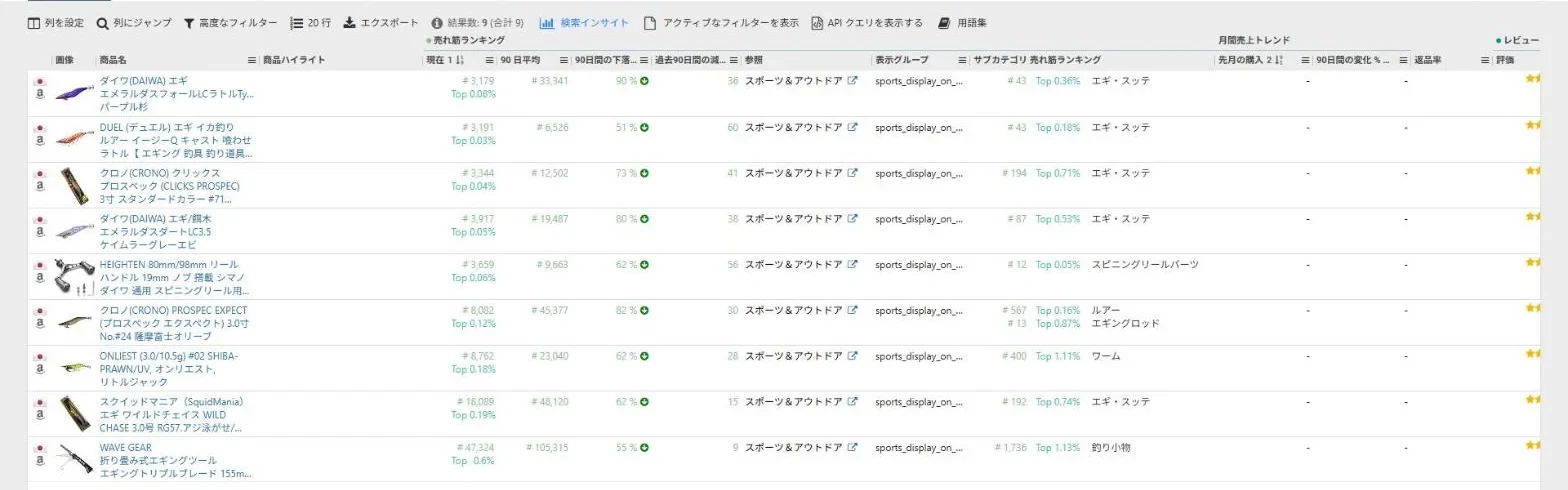Screen dimensions: 1568x490
Task: Click Amazon icon in WAVE GEAR row
Action: click(41, 462)
